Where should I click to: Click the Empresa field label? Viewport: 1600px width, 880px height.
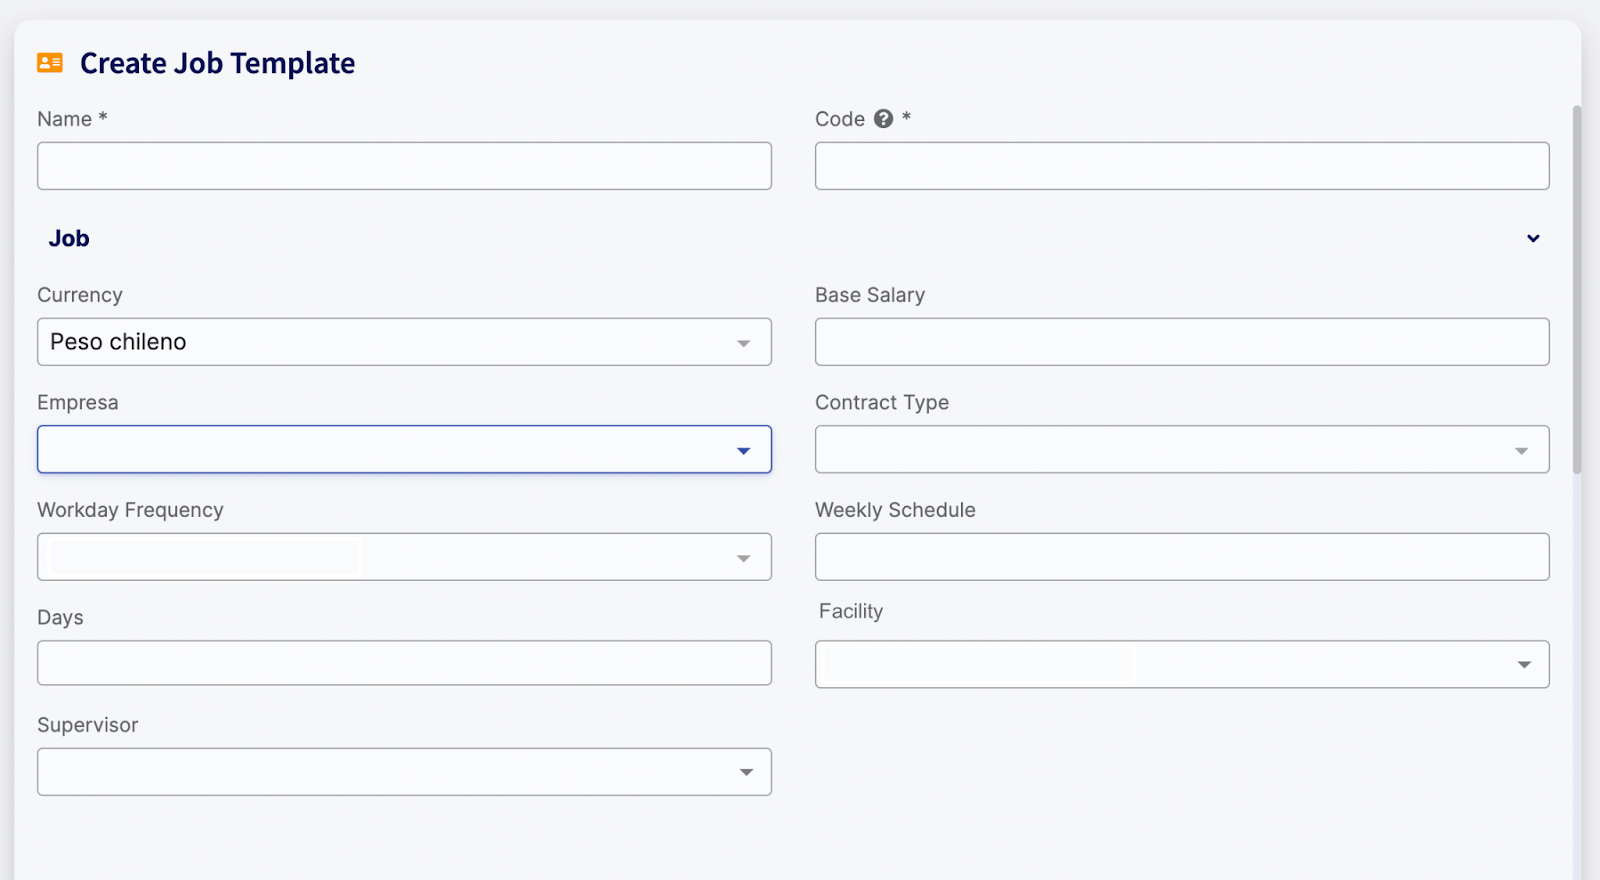coord(78,403)
